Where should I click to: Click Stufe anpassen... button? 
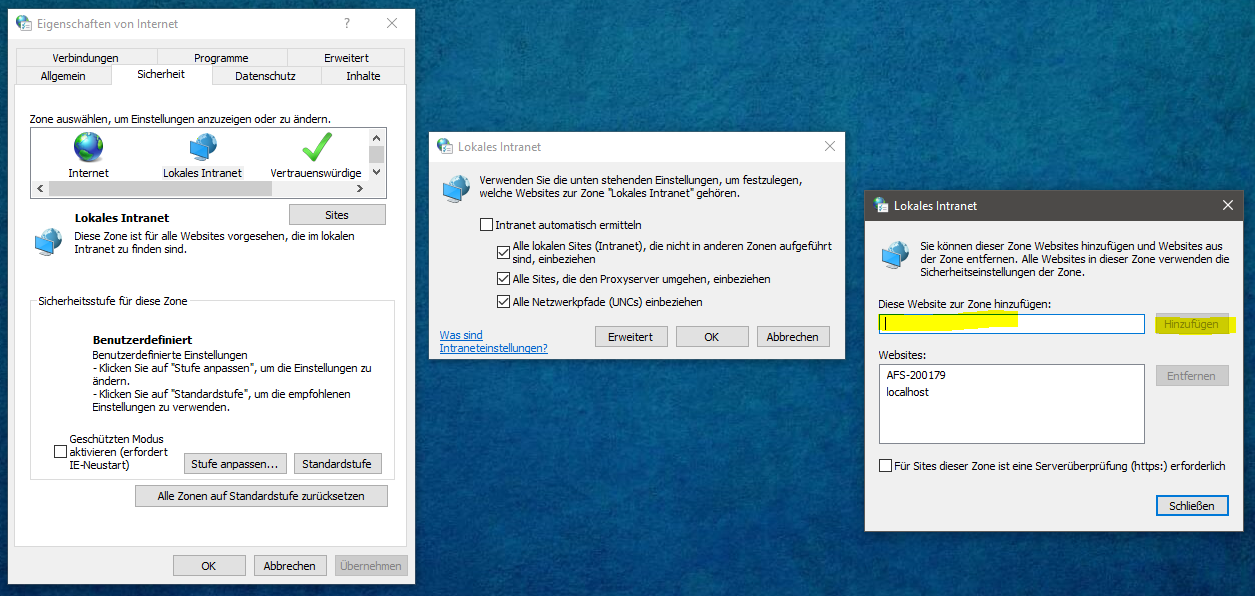236,464
